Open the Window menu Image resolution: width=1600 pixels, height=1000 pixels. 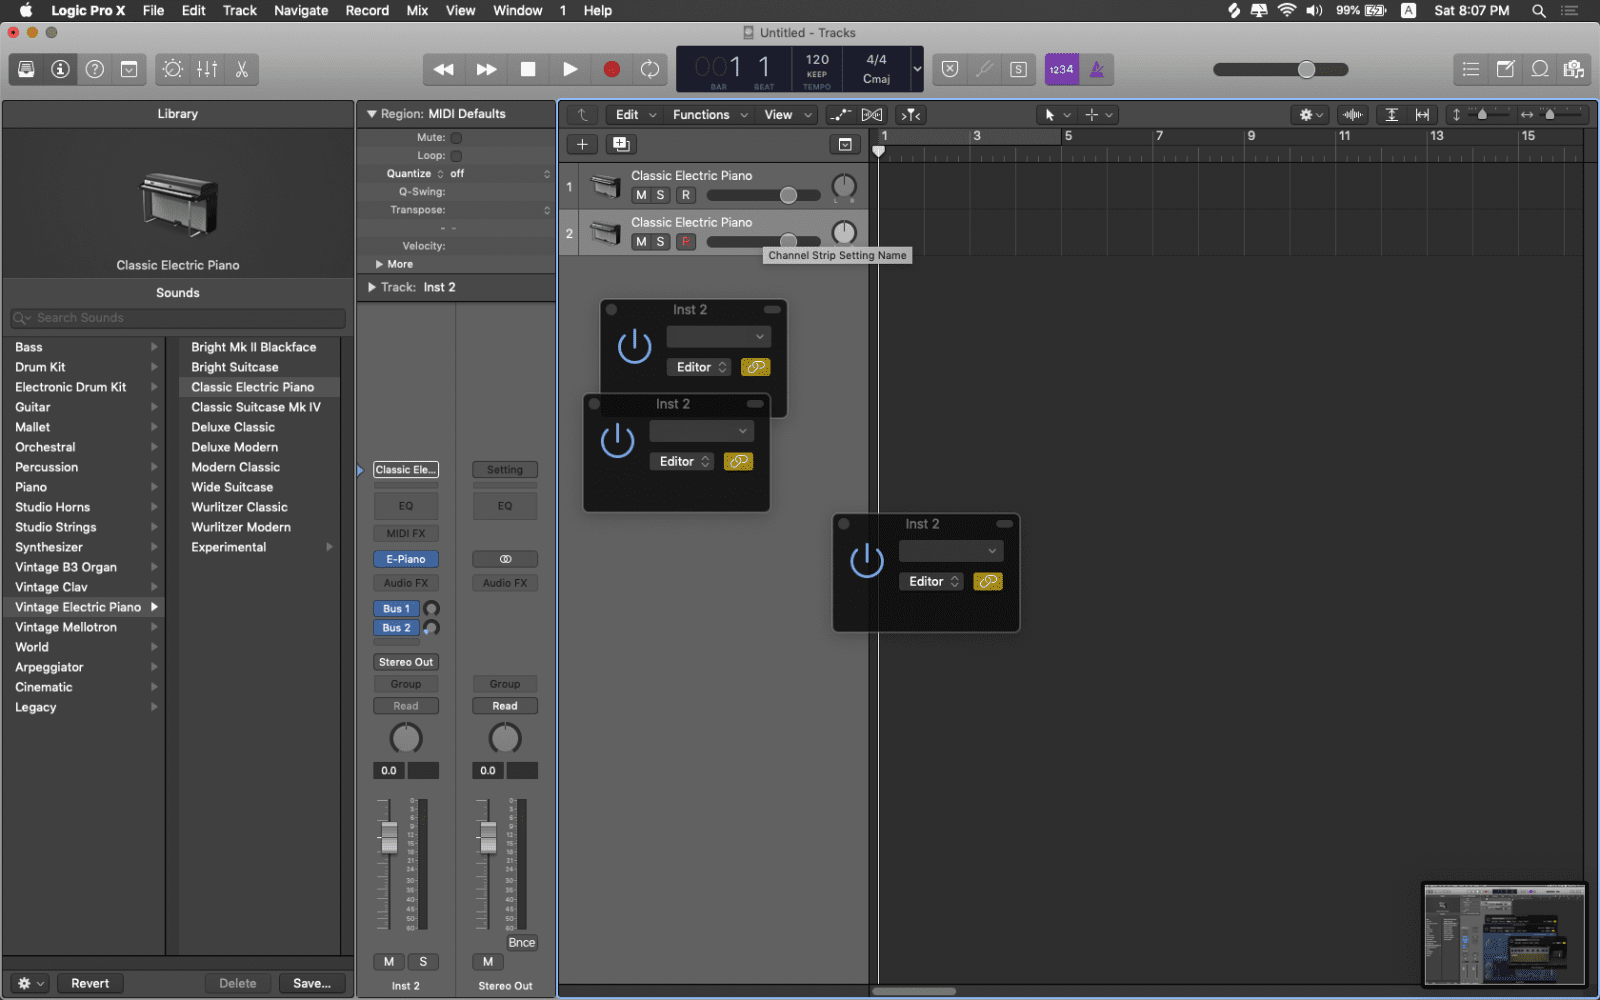(518, 10)
